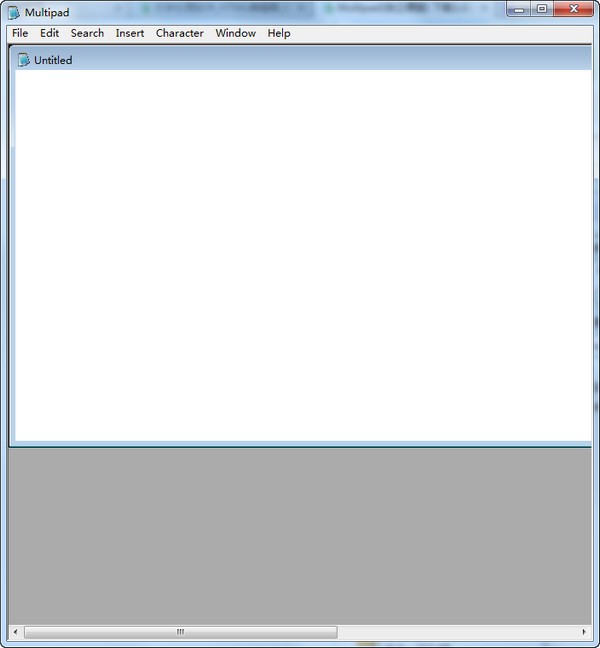600x648 pixels.
Task: Maximize the Multipad window
Action: (x=542, y=9)
